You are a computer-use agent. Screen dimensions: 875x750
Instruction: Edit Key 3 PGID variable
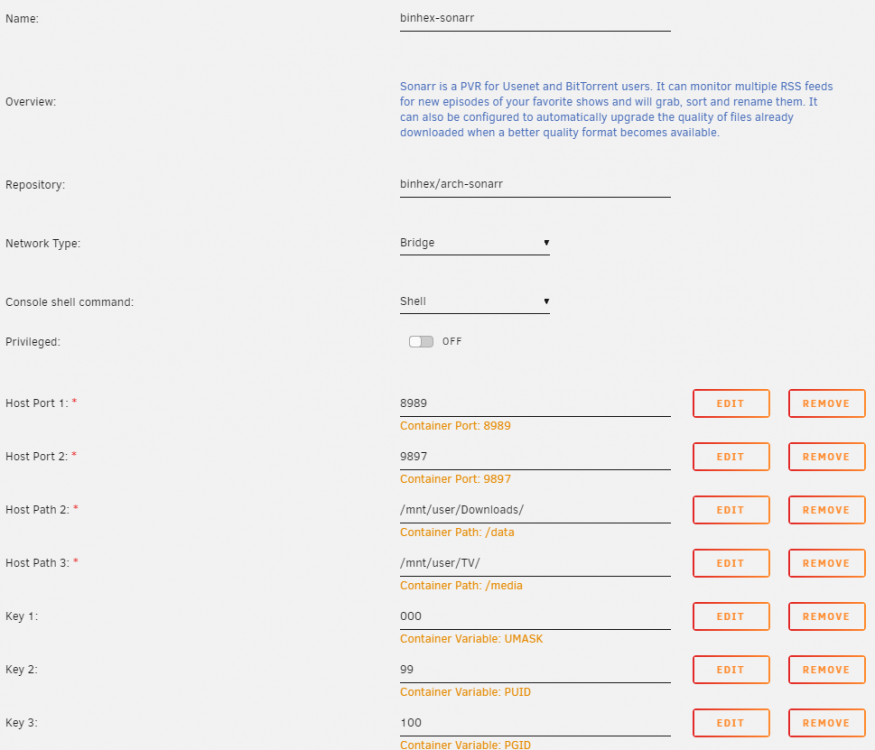click(x=731, y=723)
